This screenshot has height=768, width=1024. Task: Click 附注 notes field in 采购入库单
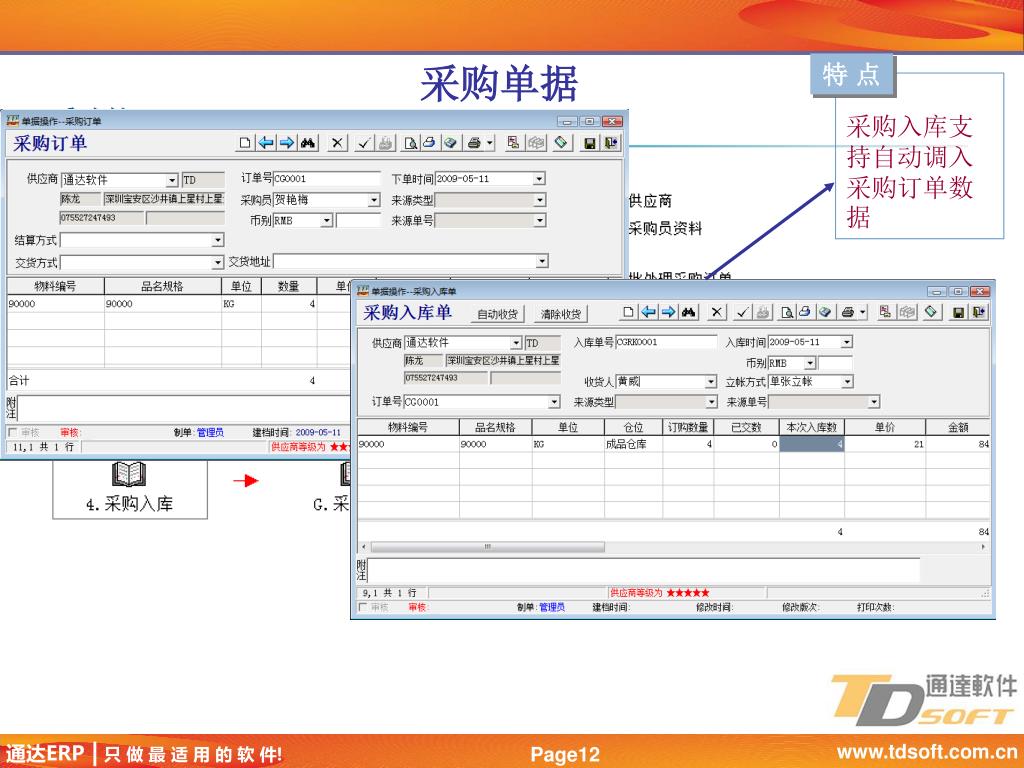click(x=643, y=570)
